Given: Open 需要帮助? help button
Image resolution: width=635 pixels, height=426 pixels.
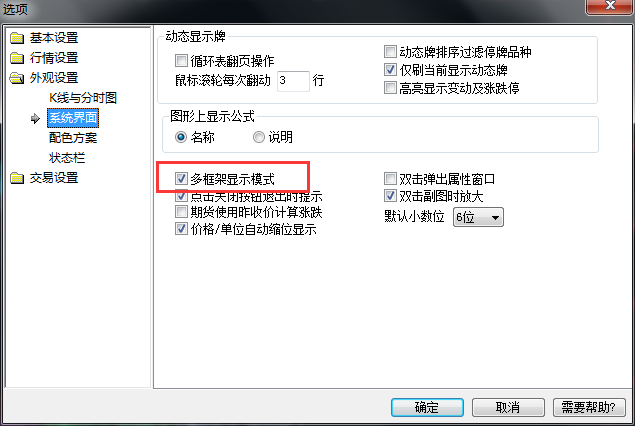Looking at the screenshot, I should click(589, 407).
